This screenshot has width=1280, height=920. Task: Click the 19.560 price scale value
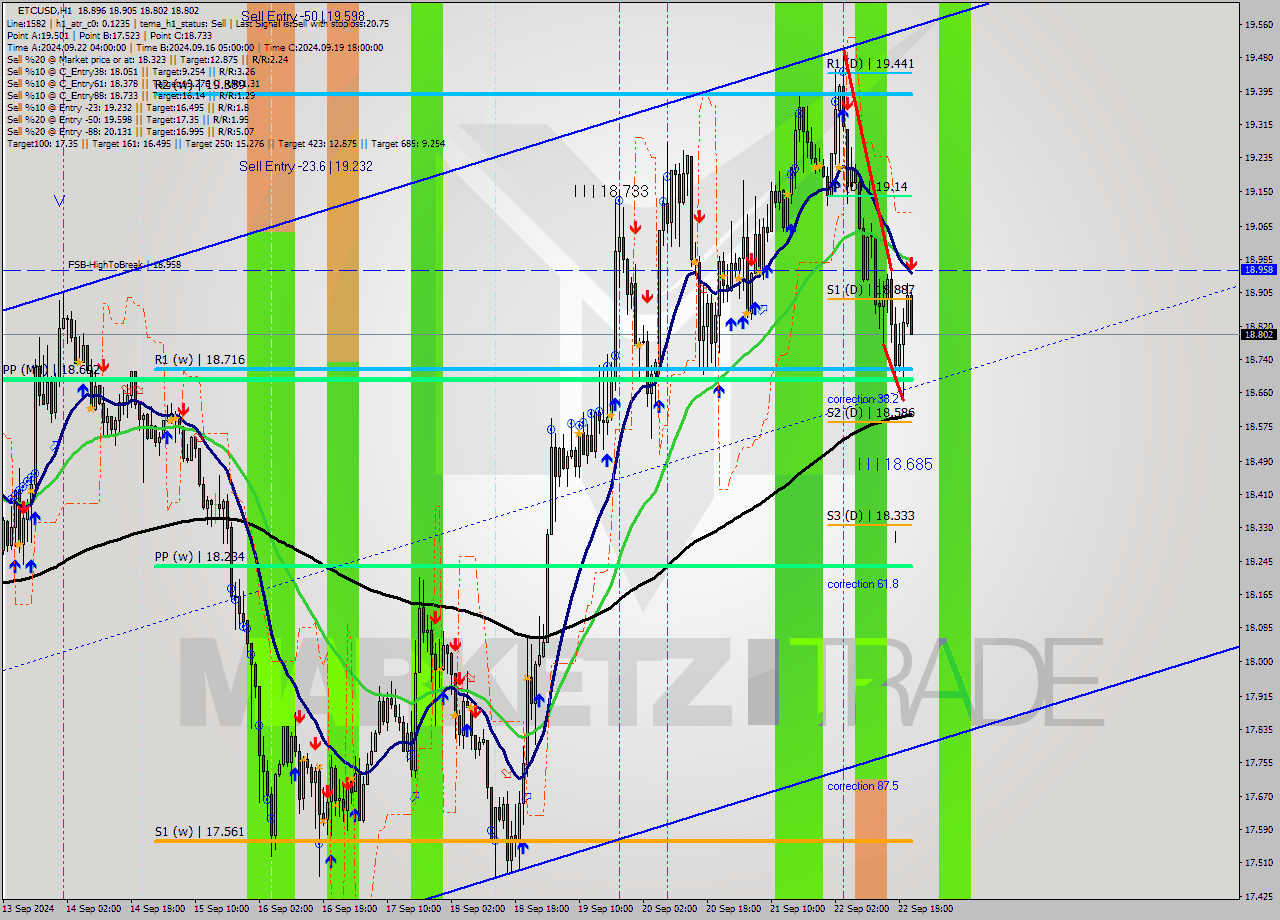[x=1258, y=24]
